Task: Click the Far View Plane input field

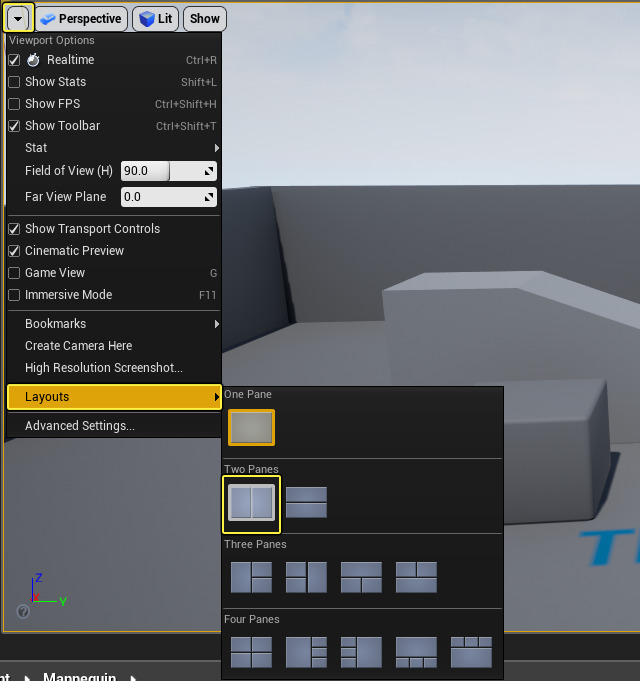Action: click(169, 197)
